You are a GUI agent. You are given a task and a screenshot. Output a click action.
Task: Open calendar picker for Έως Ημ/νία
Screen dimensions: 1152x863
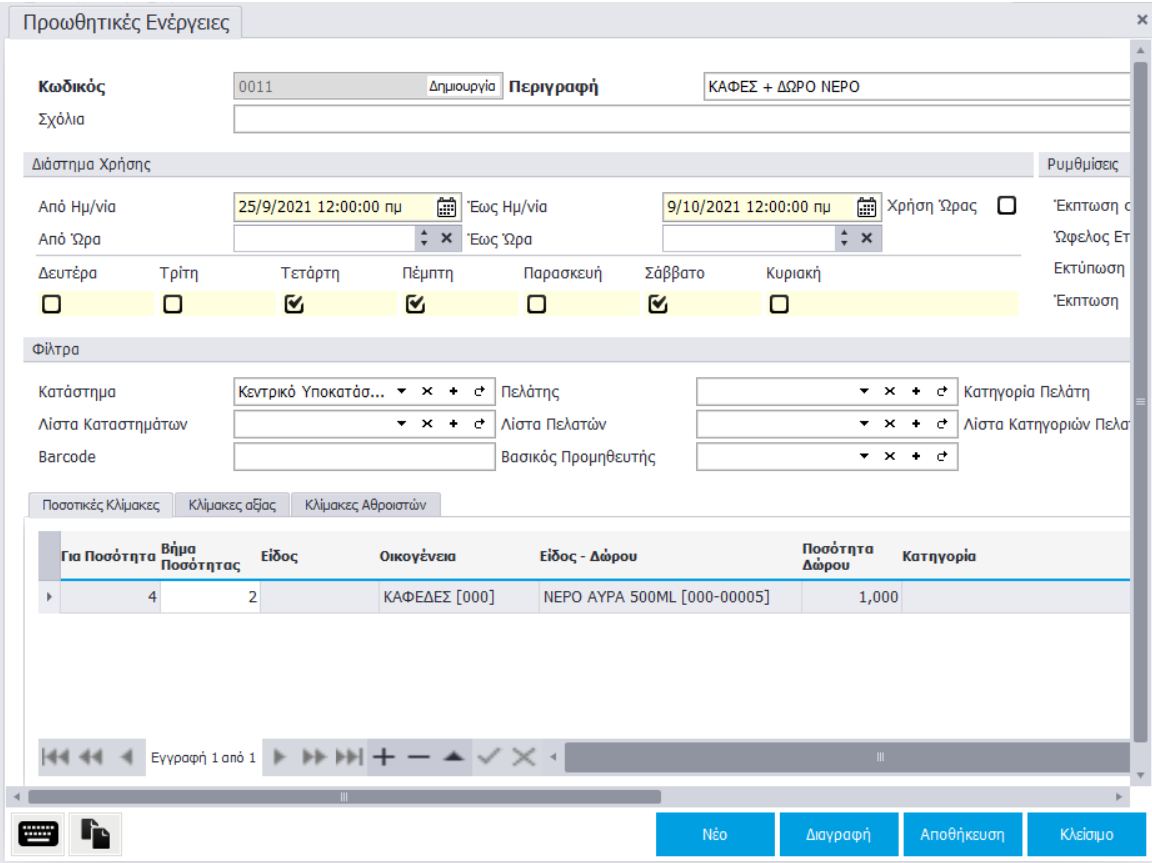click(867, 207)
